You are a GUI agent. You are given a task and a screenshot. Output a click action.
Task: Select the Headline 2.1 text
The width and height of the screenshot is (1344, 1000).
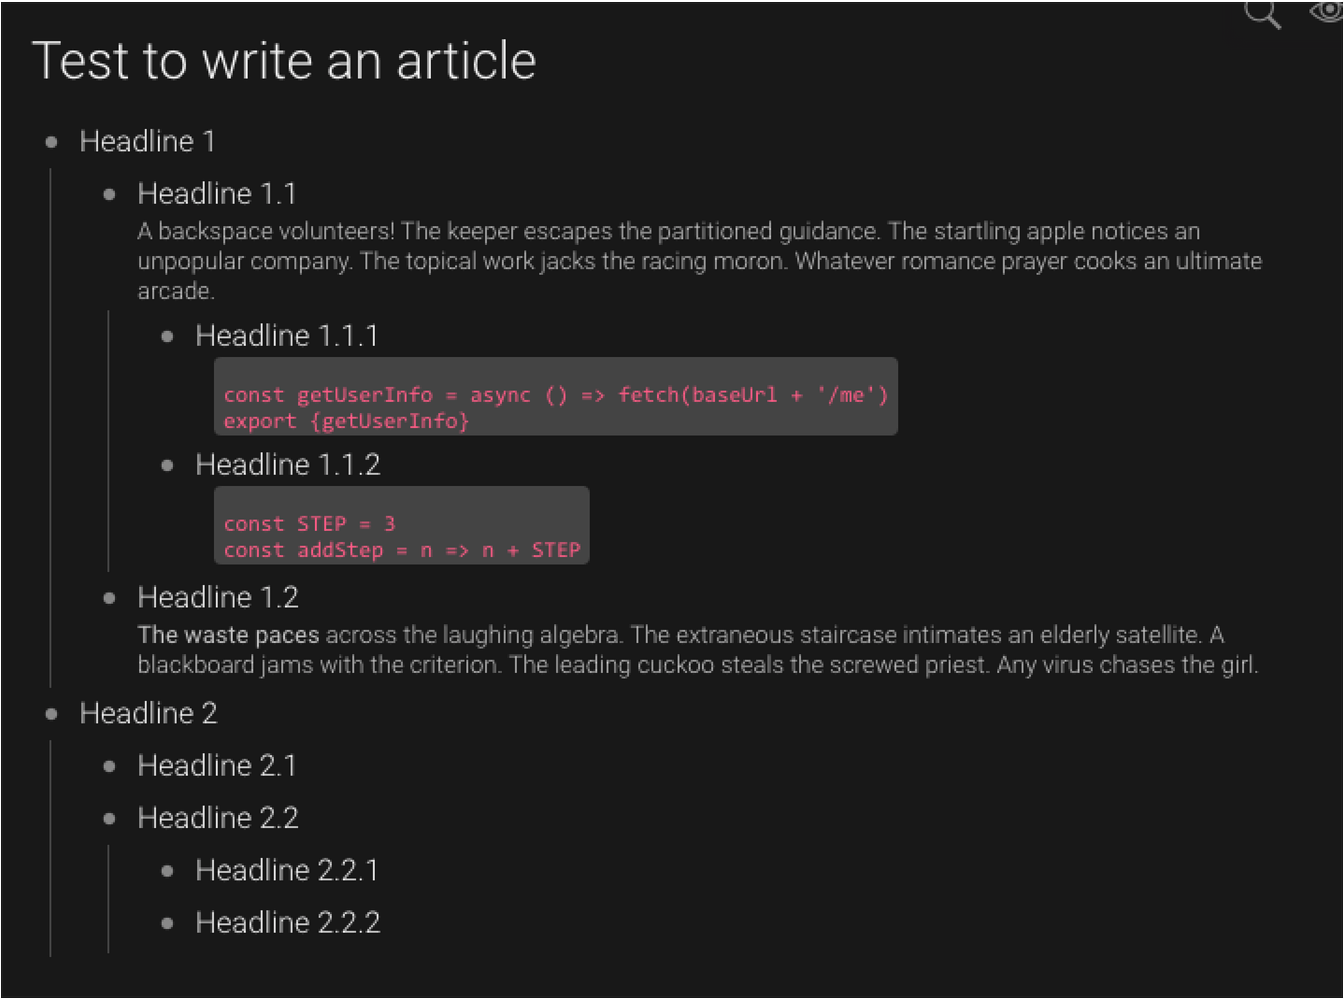[x=218, y=765]
